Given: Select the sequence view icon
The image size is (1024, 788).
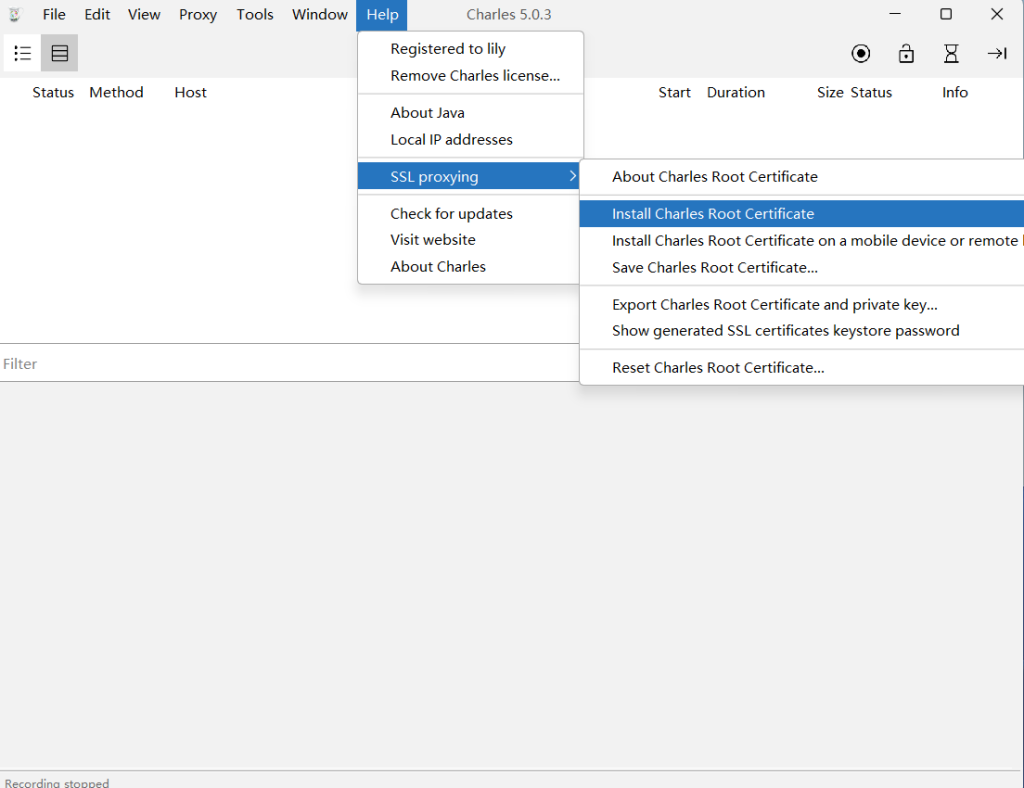Looking at the screenshot, I should 60,54.
